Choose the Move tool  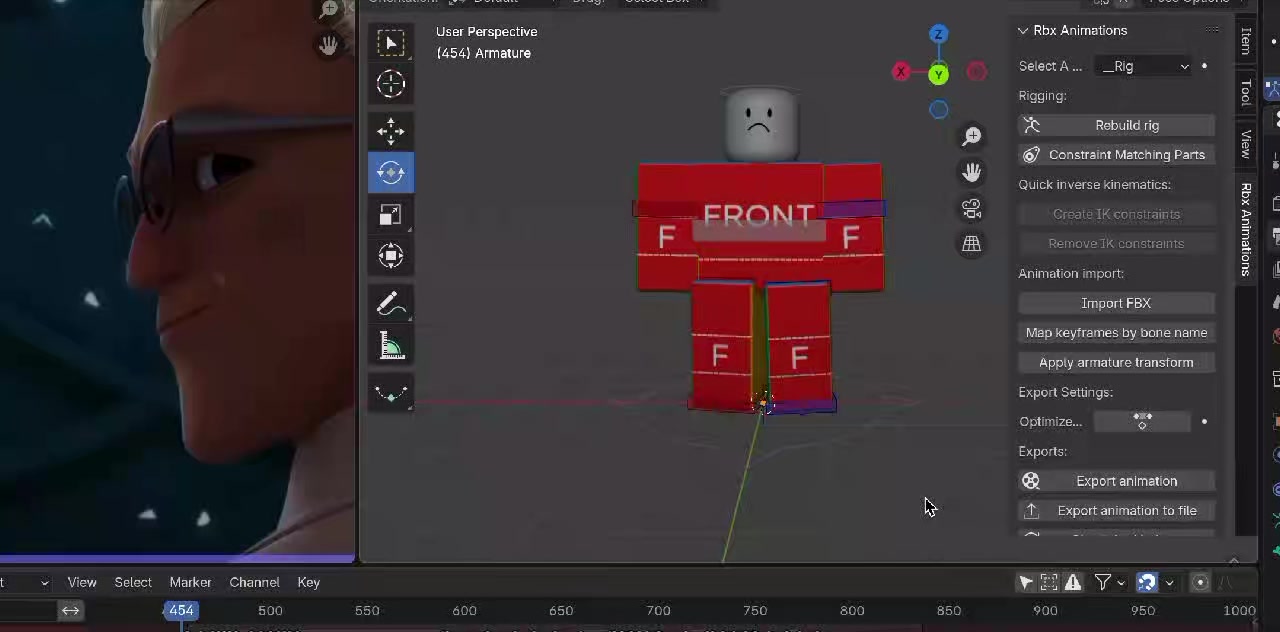pyautogui.click(x=391, y=131)
